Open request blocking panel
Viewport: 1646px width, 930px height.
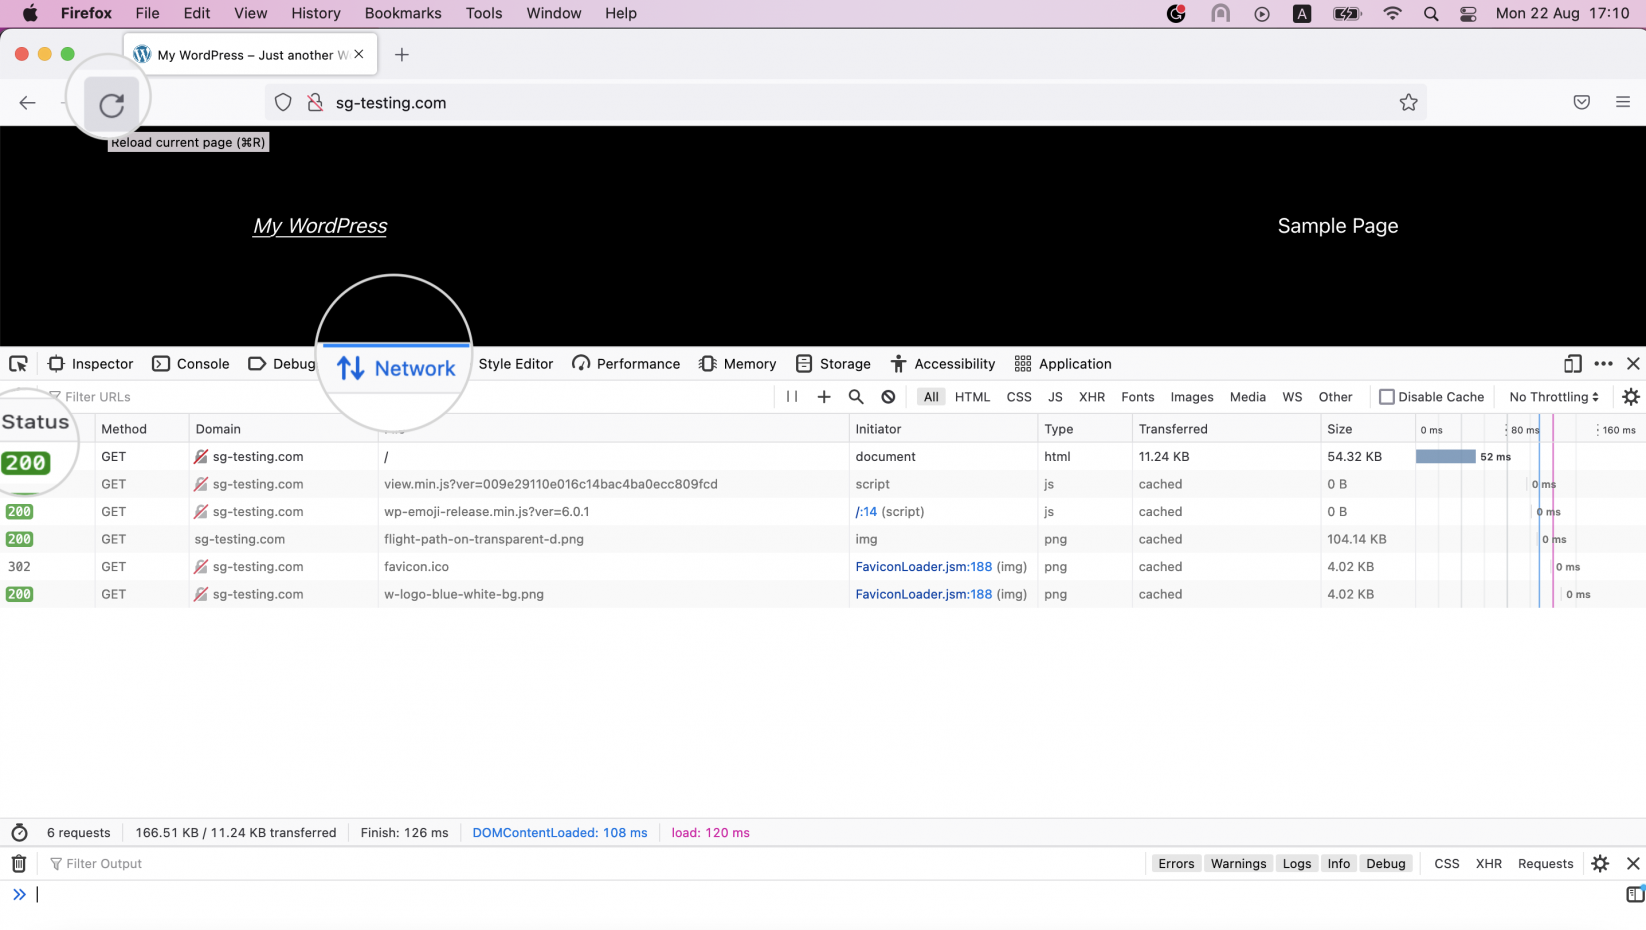888,397
